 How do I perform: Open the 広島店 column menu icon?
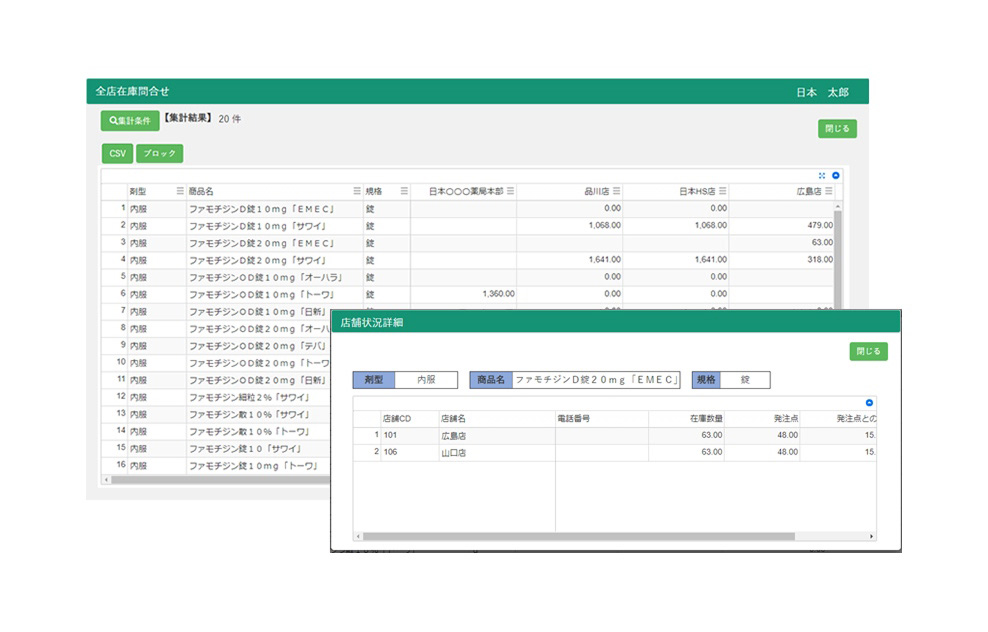pyautogui.click(x=829, y=191)
